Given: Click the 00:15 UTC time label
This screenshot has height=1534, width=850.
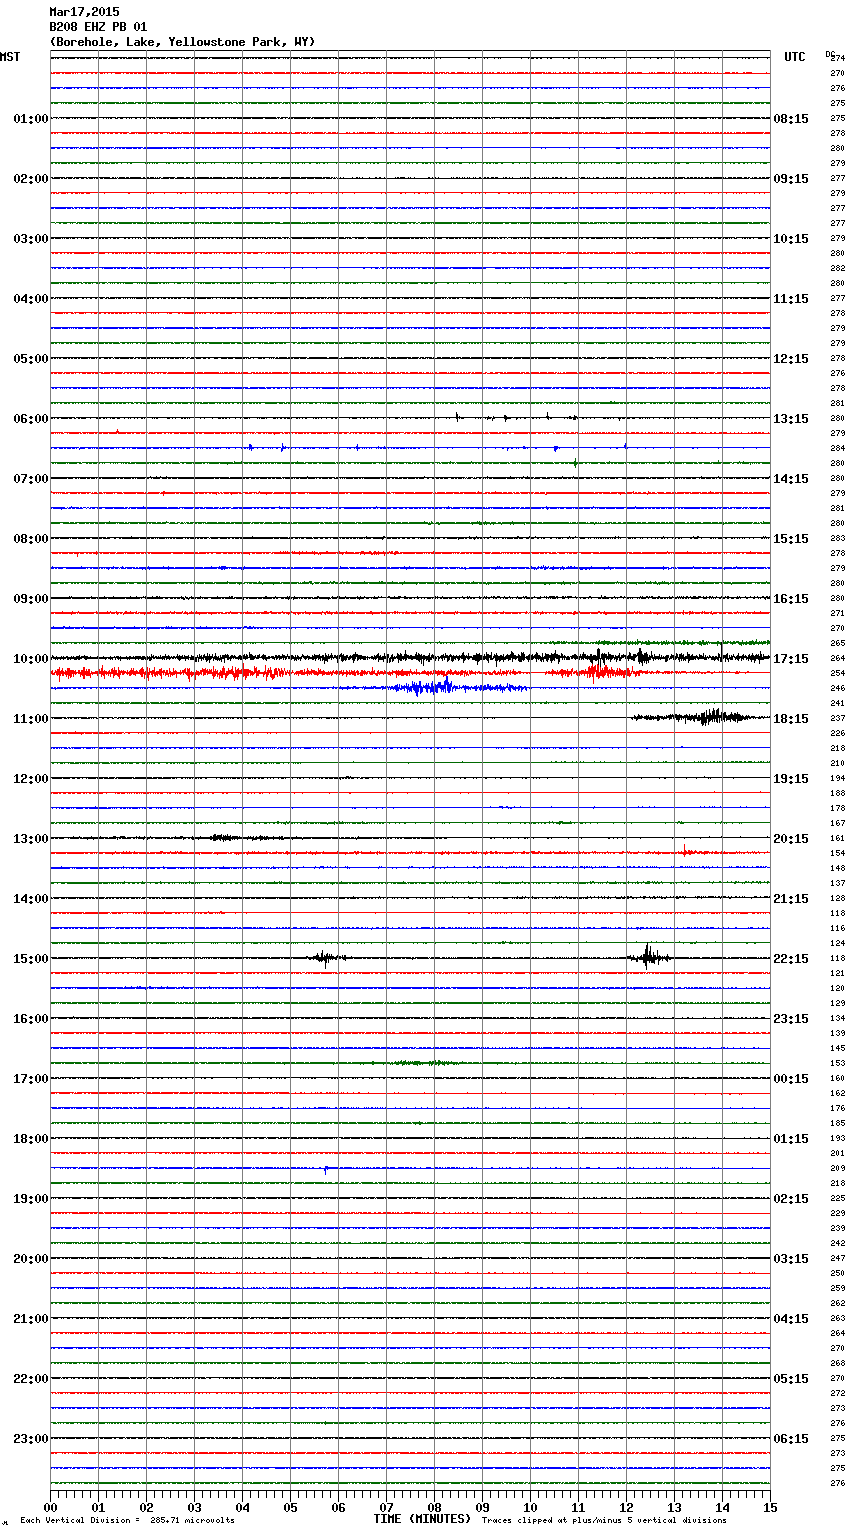Looking at the screenshot, I should (791, 1079).
